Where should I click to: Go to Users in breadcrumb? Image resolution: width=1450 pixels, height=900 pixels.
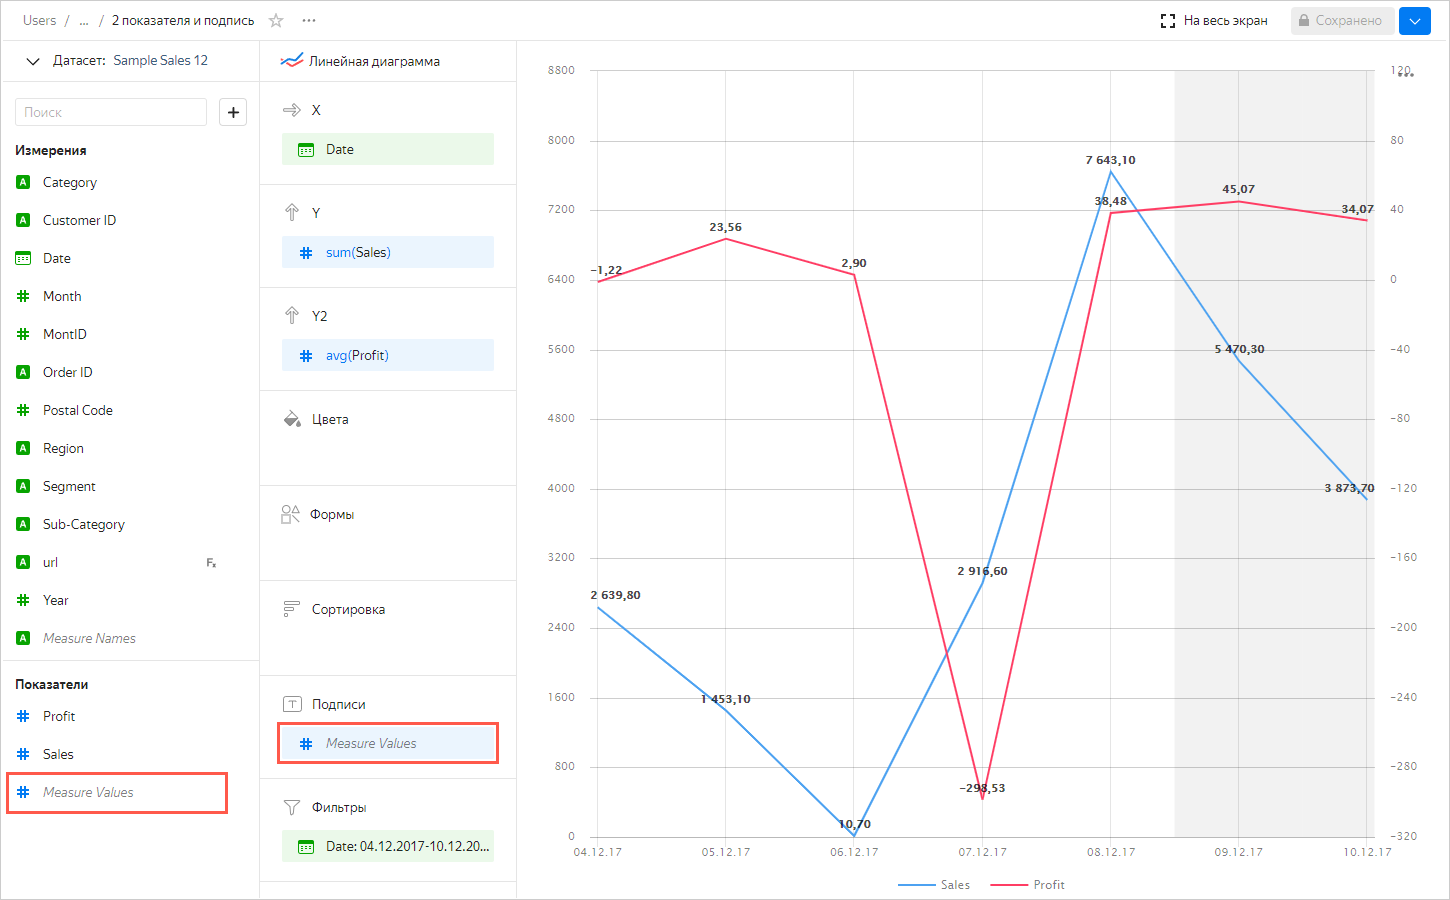pos(40,20)
